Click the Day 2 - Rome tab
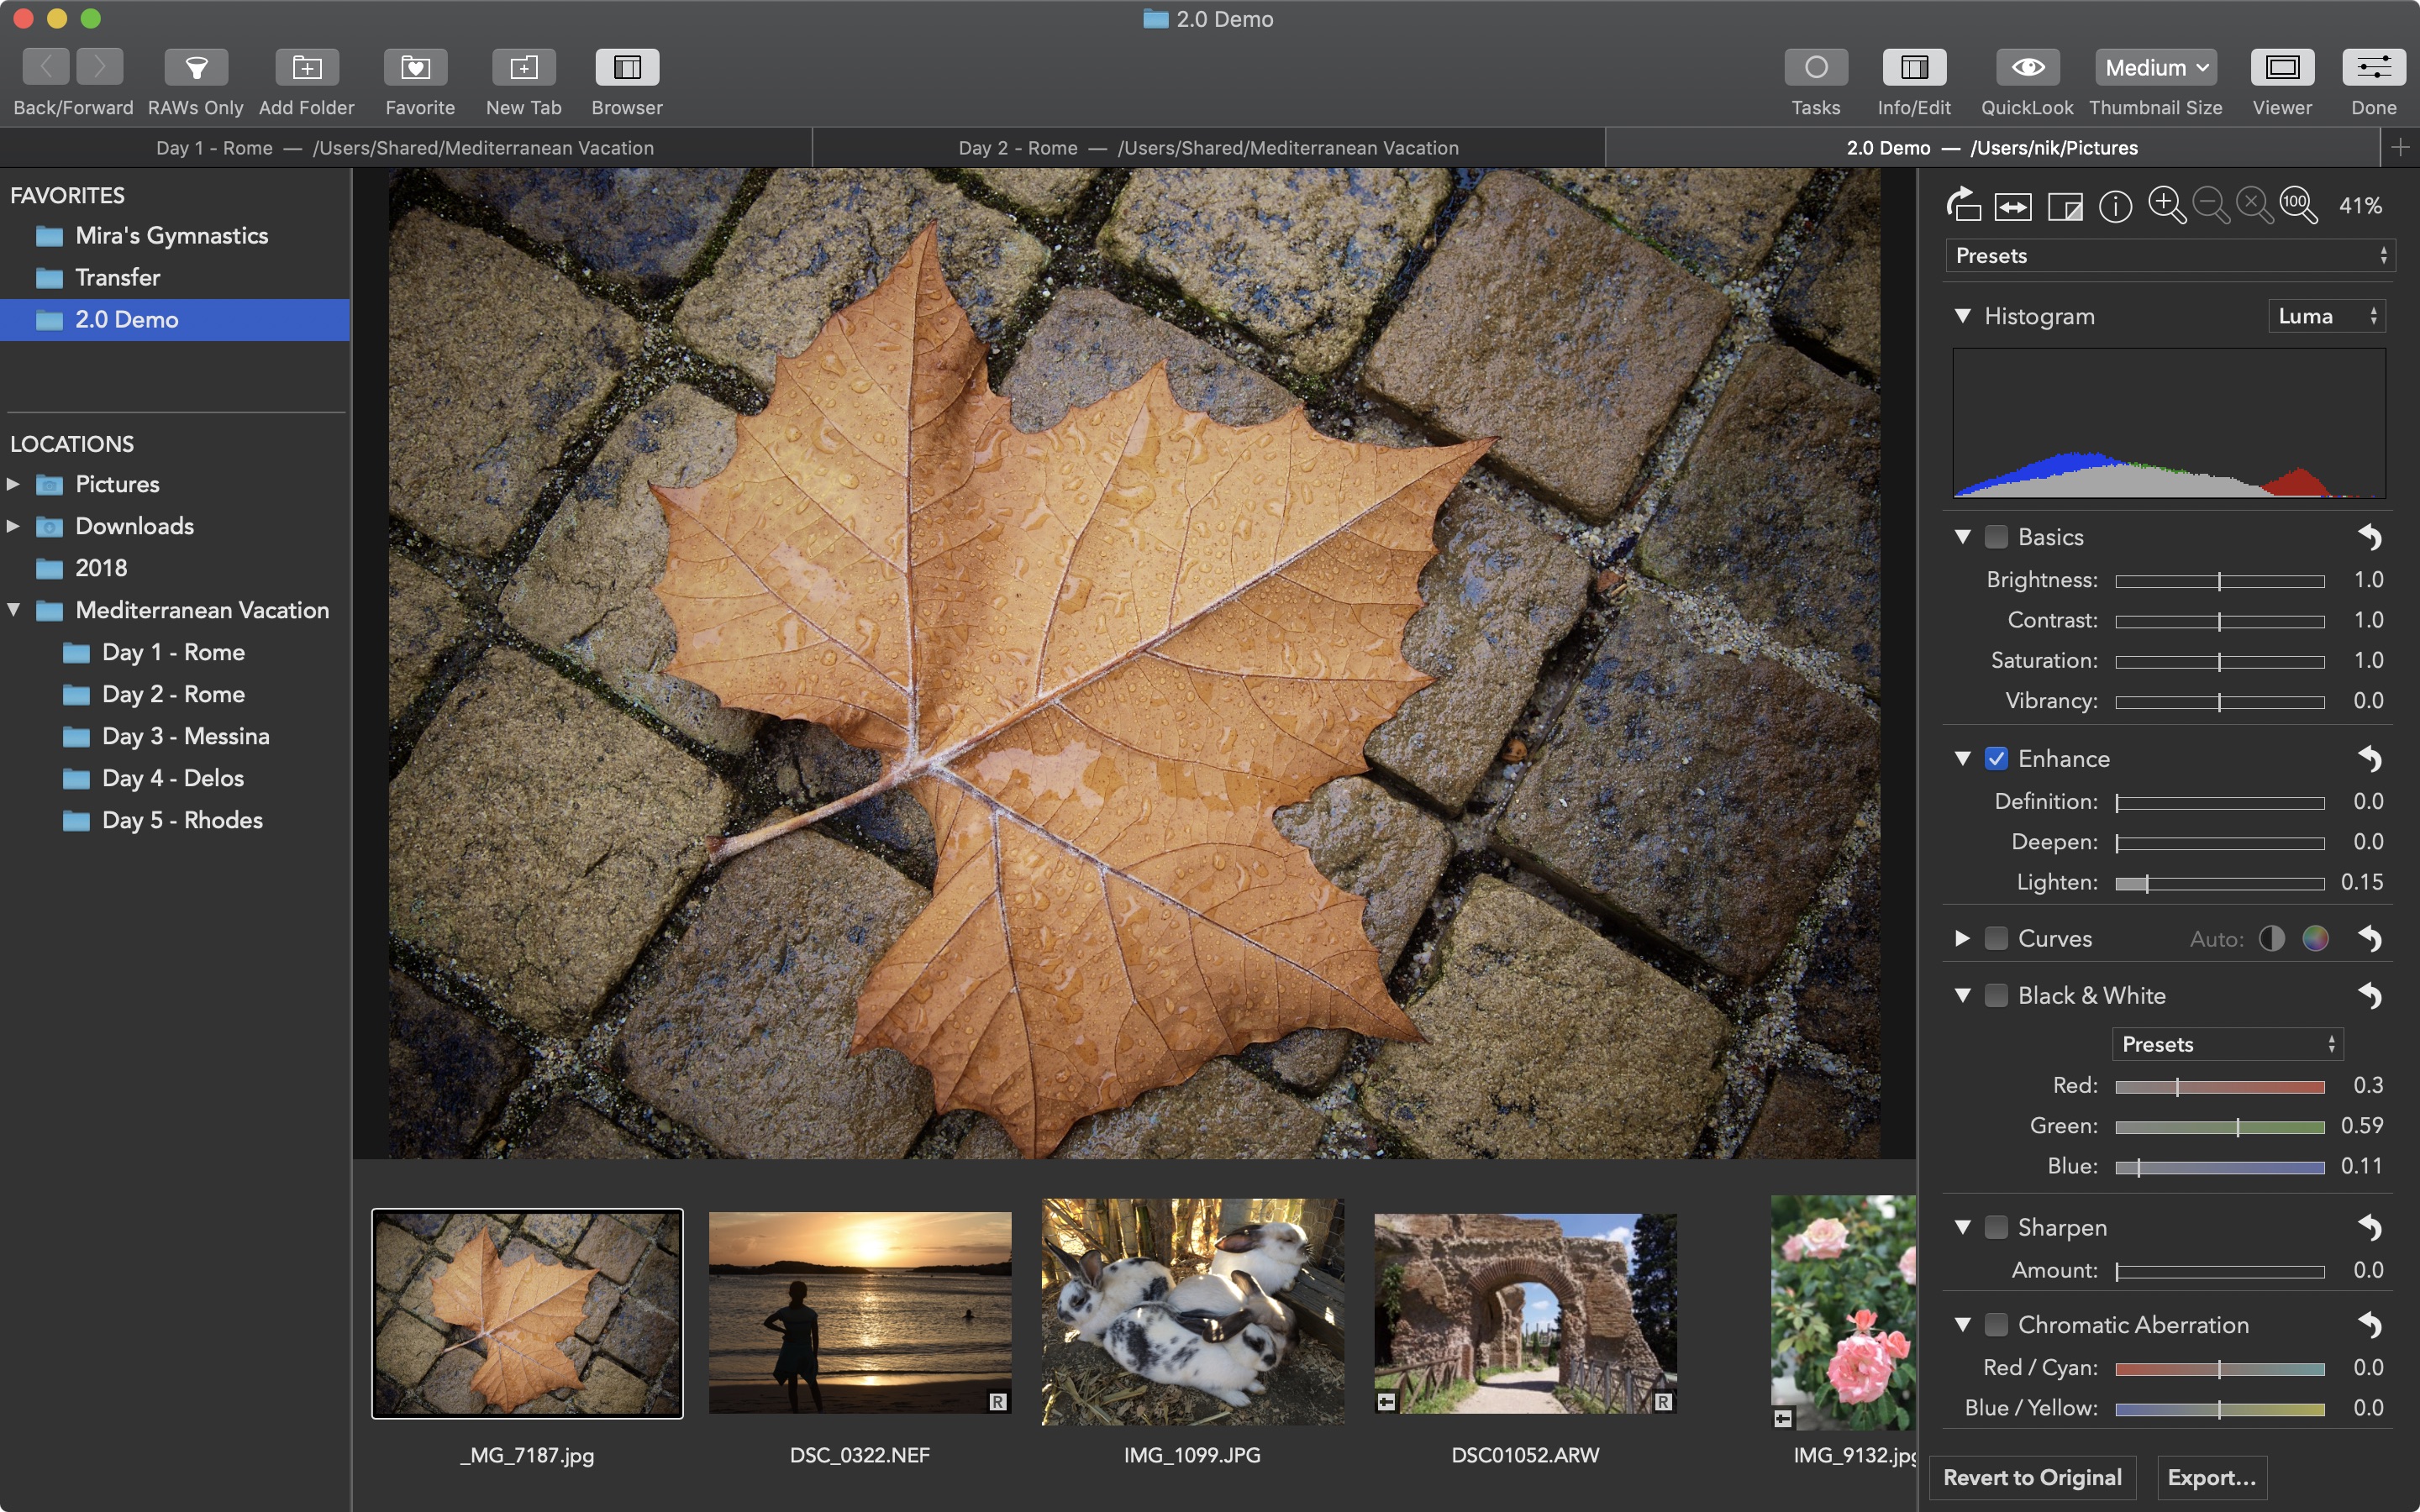Viewport: 2420px width, 1512px height. [x=1207, y=146]
